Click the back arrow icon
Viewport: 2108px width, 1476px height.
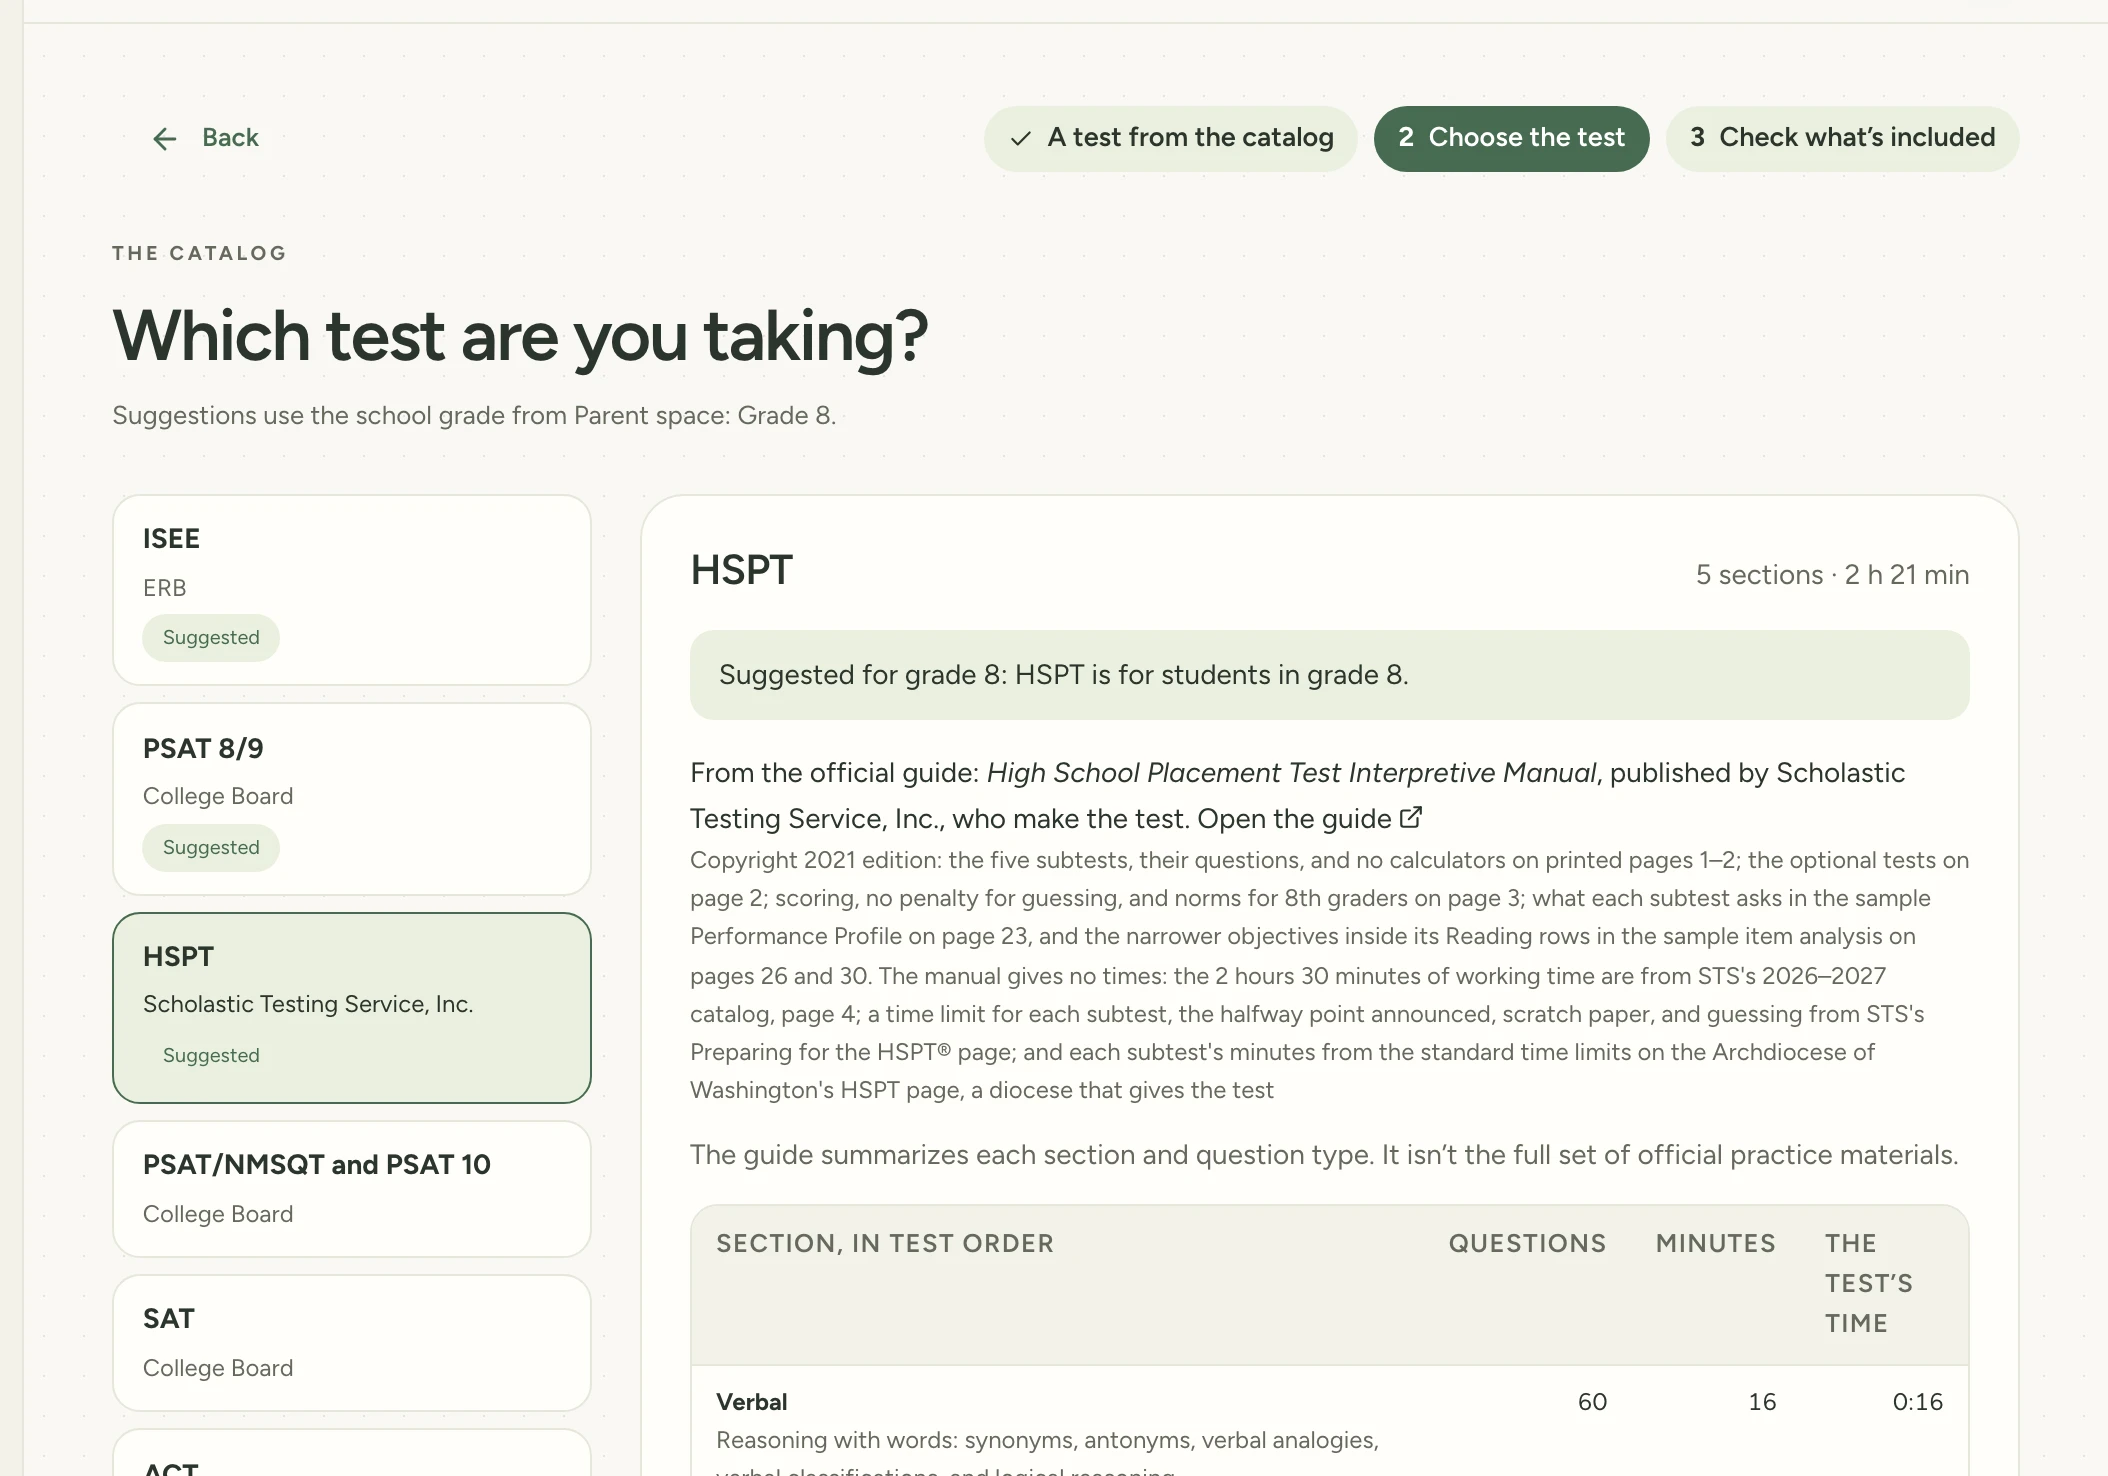[x=165, y=139]
